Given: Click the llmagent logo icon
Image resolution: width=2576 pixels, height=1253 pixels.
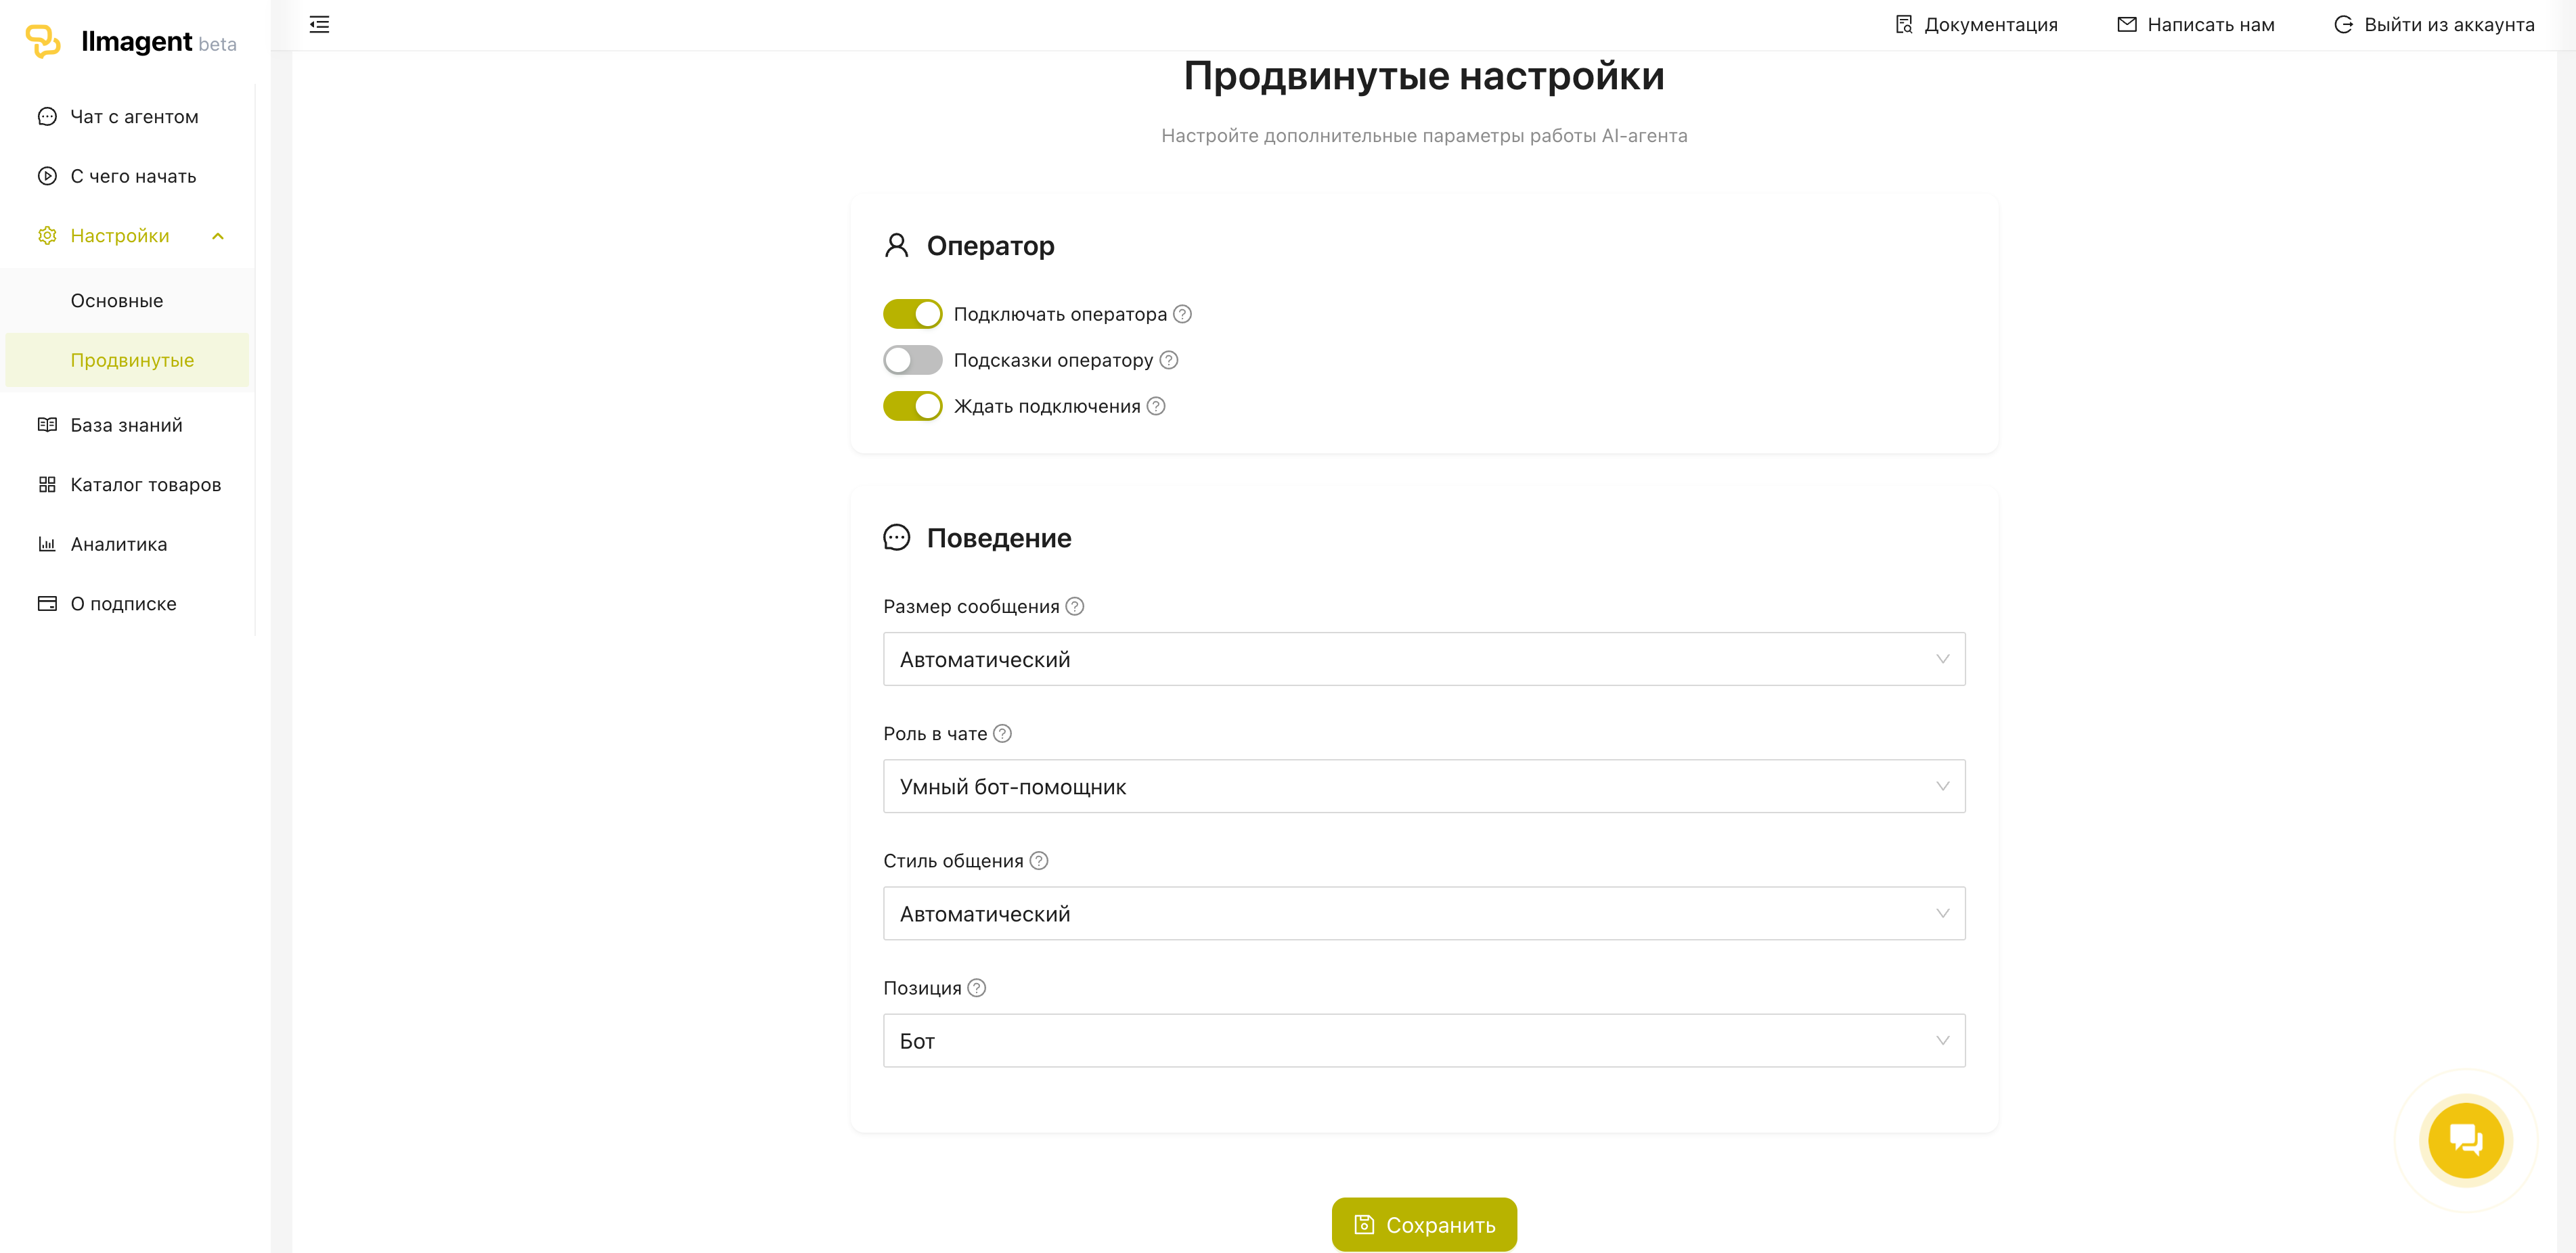Looking at the screenshot, I should (42, 41).
